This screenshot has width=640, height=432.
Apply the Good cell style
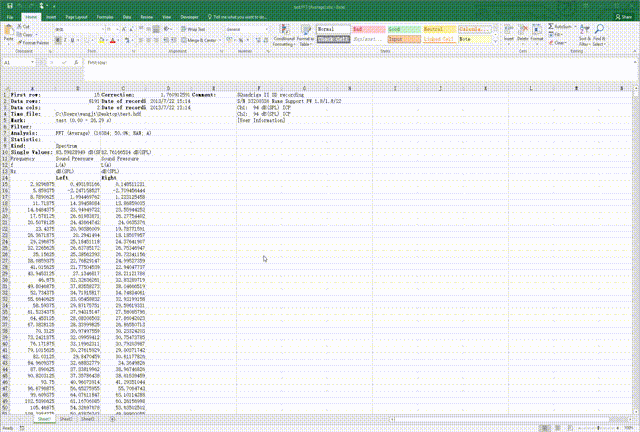pos(404,29)
